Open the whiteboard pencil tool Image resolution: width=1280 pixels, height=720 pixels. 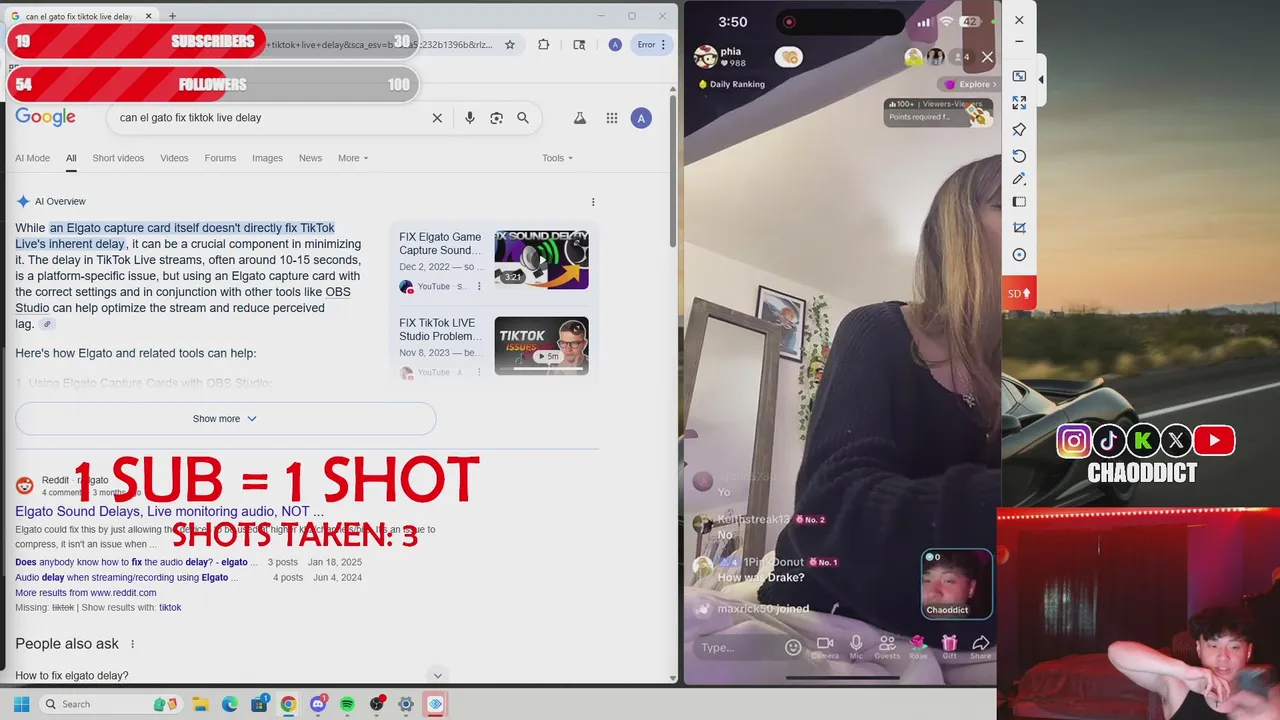click(x=1019, y=179)
